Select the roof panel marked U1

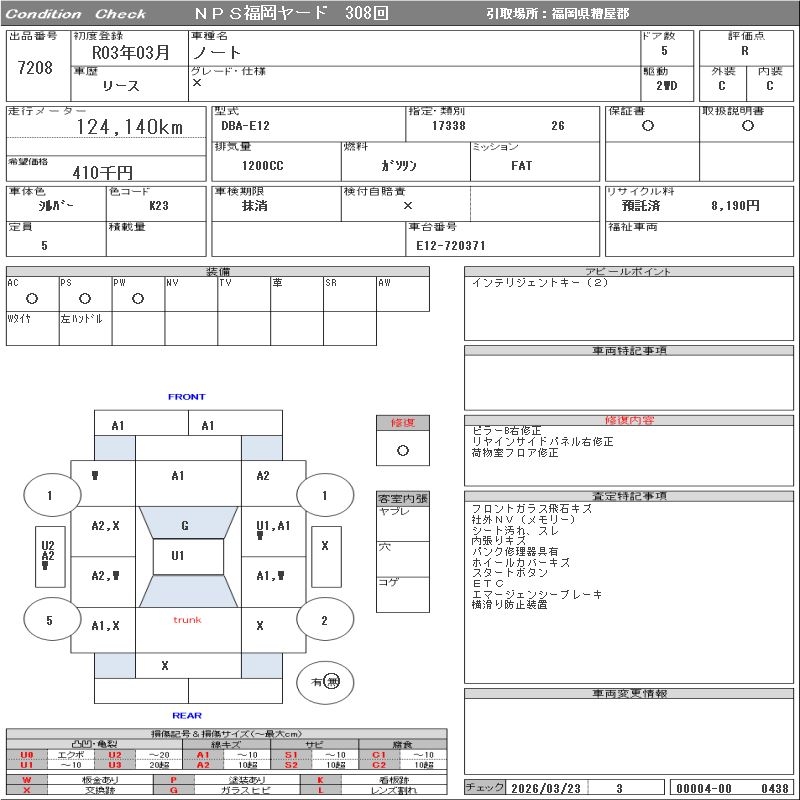(x=178, y=556)
